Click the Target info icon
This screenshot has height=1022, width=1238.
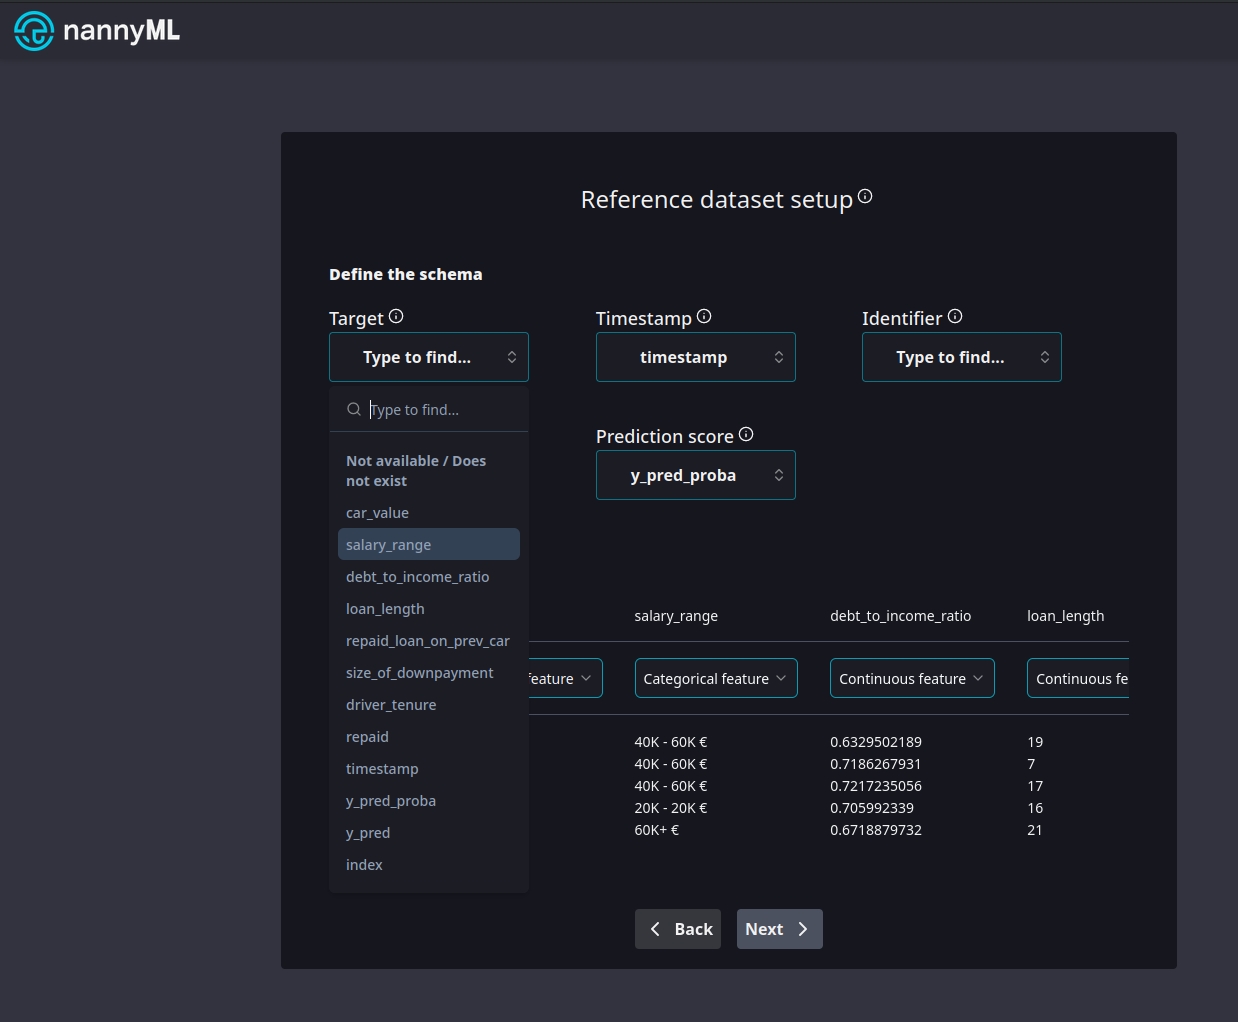[x=396, y=317]
